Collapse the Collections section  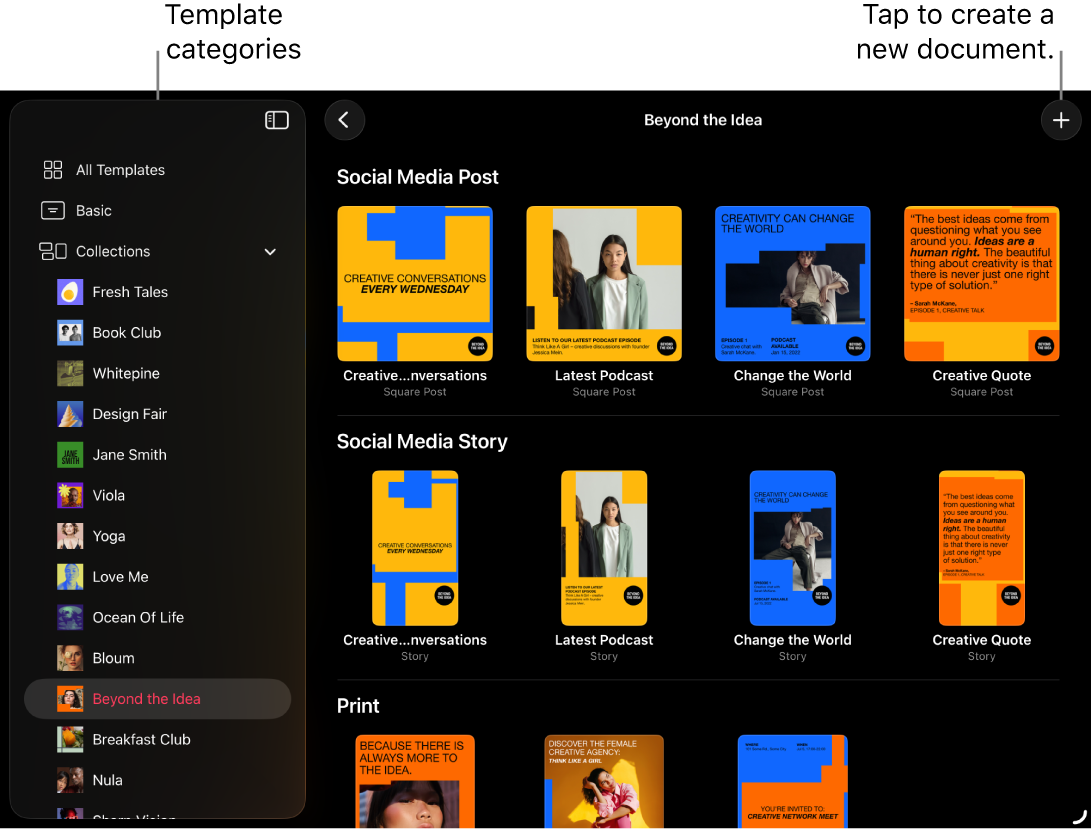pos(270,251)
